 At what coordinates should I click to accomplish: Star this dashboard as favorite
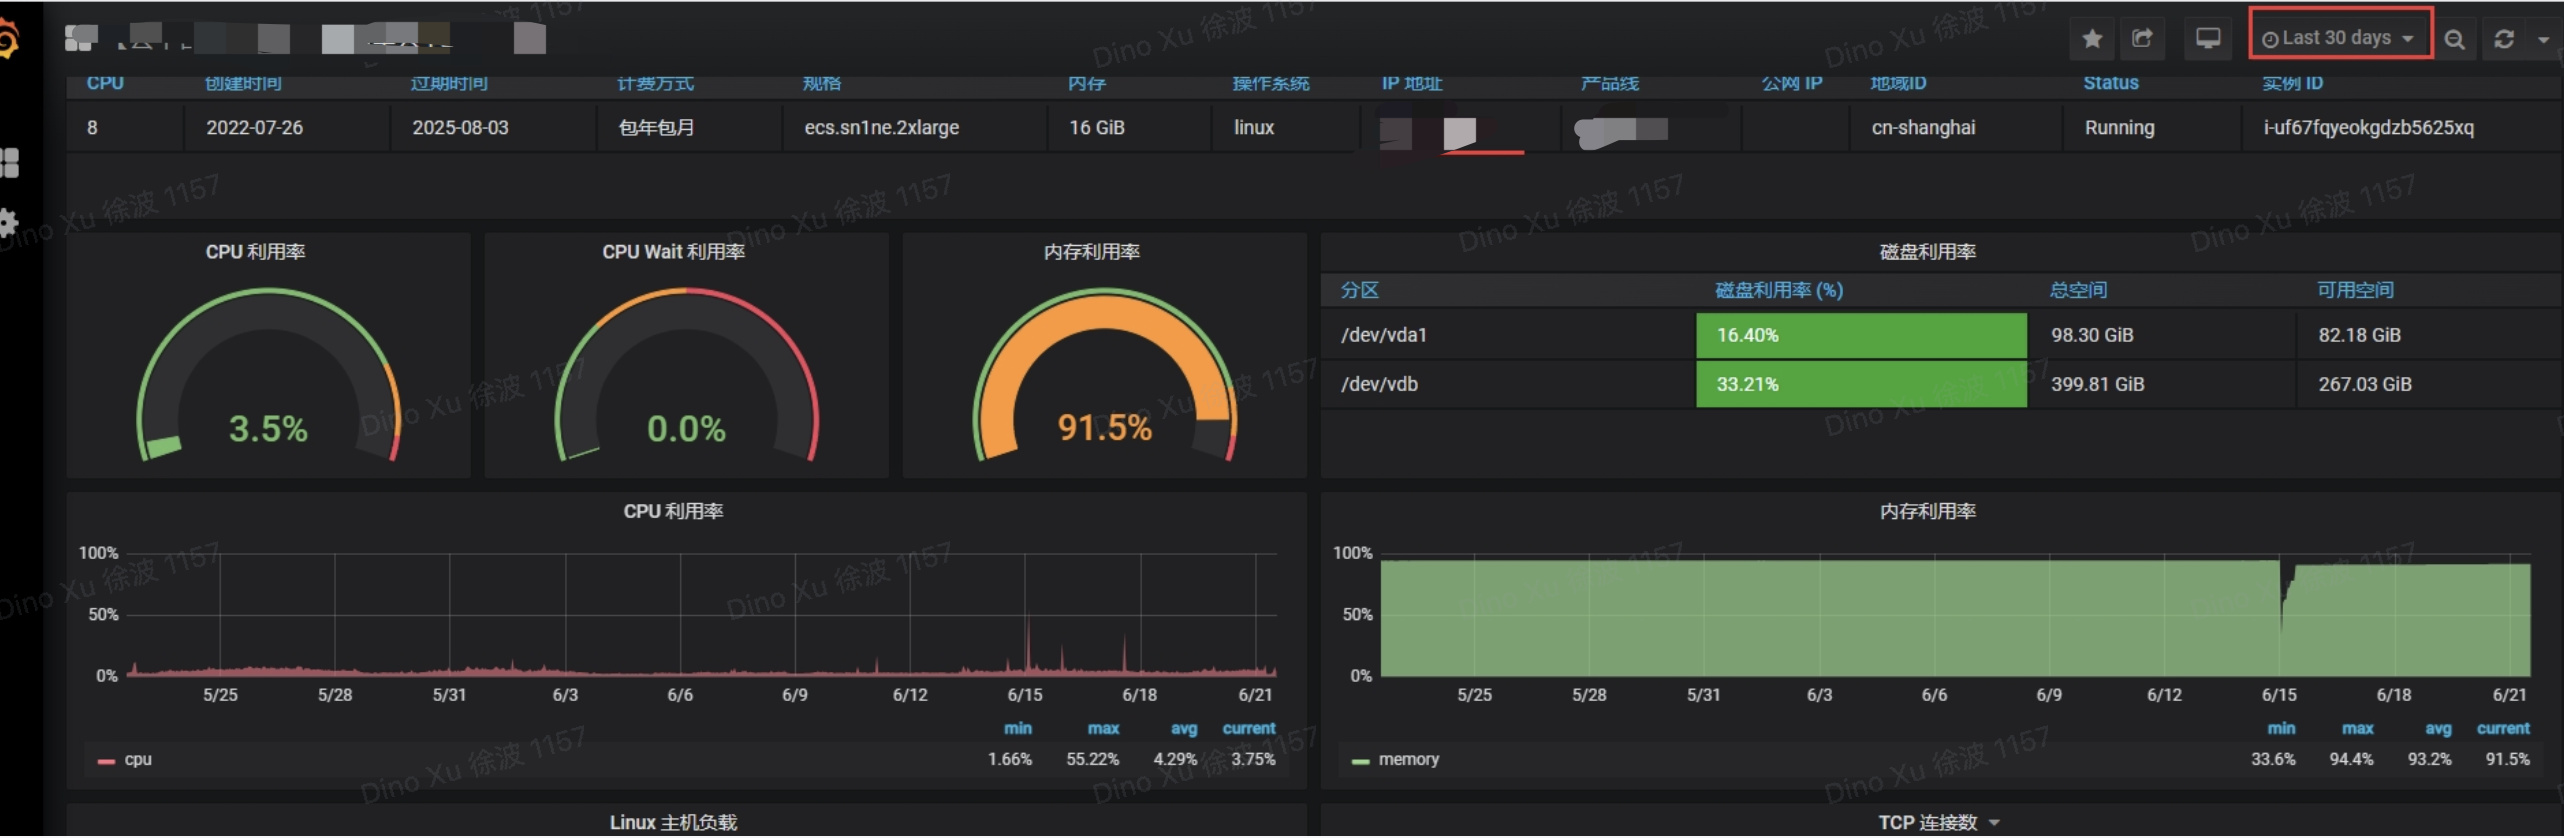[x=2091, y=39]
